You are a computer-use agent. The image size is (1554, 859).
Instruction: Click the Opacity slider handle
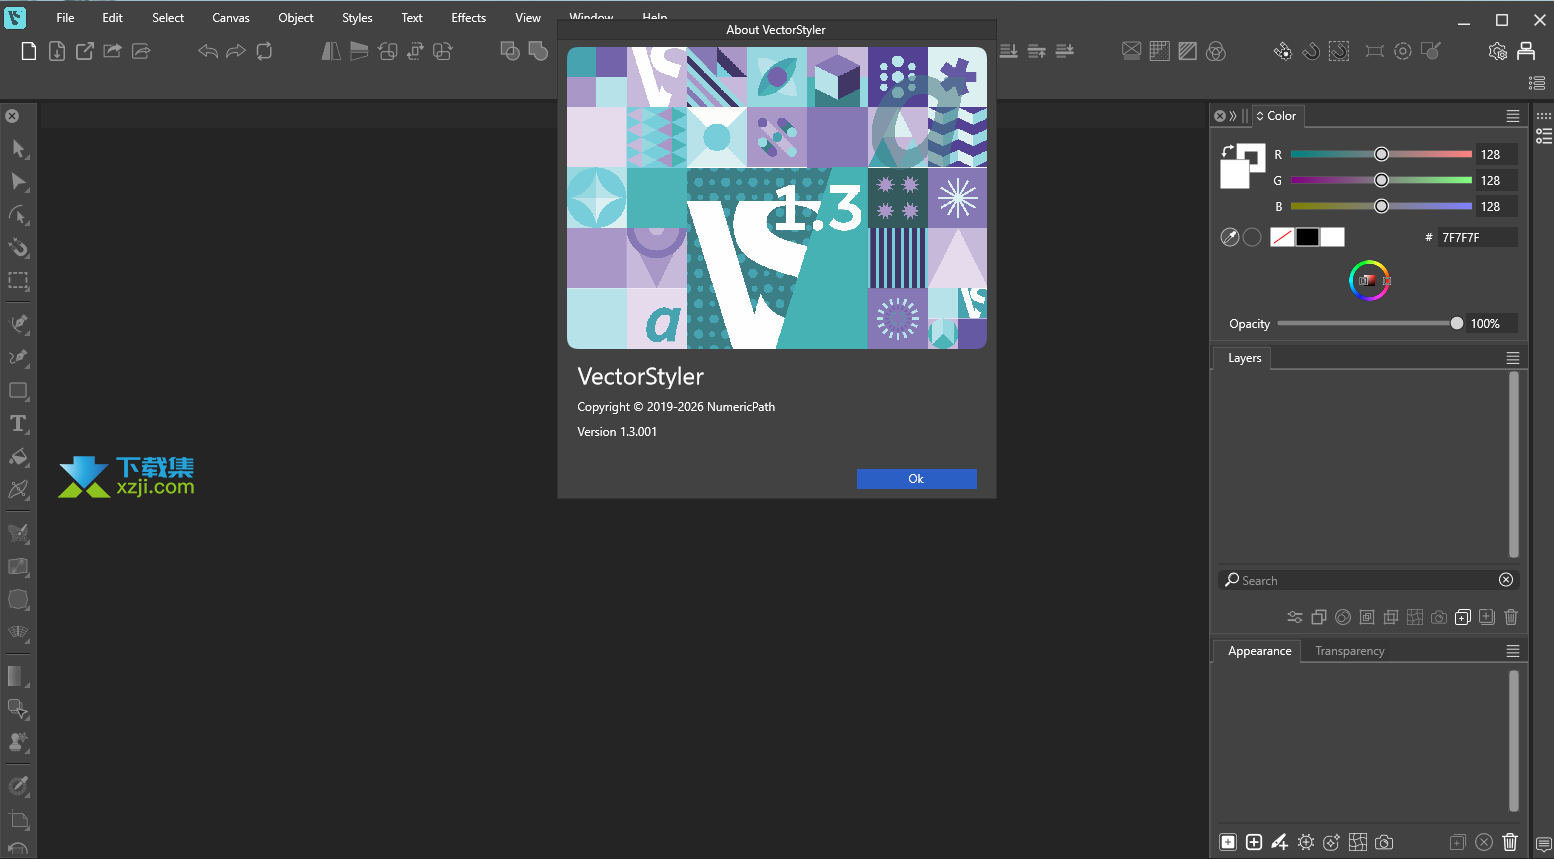tap(1456, 323)
